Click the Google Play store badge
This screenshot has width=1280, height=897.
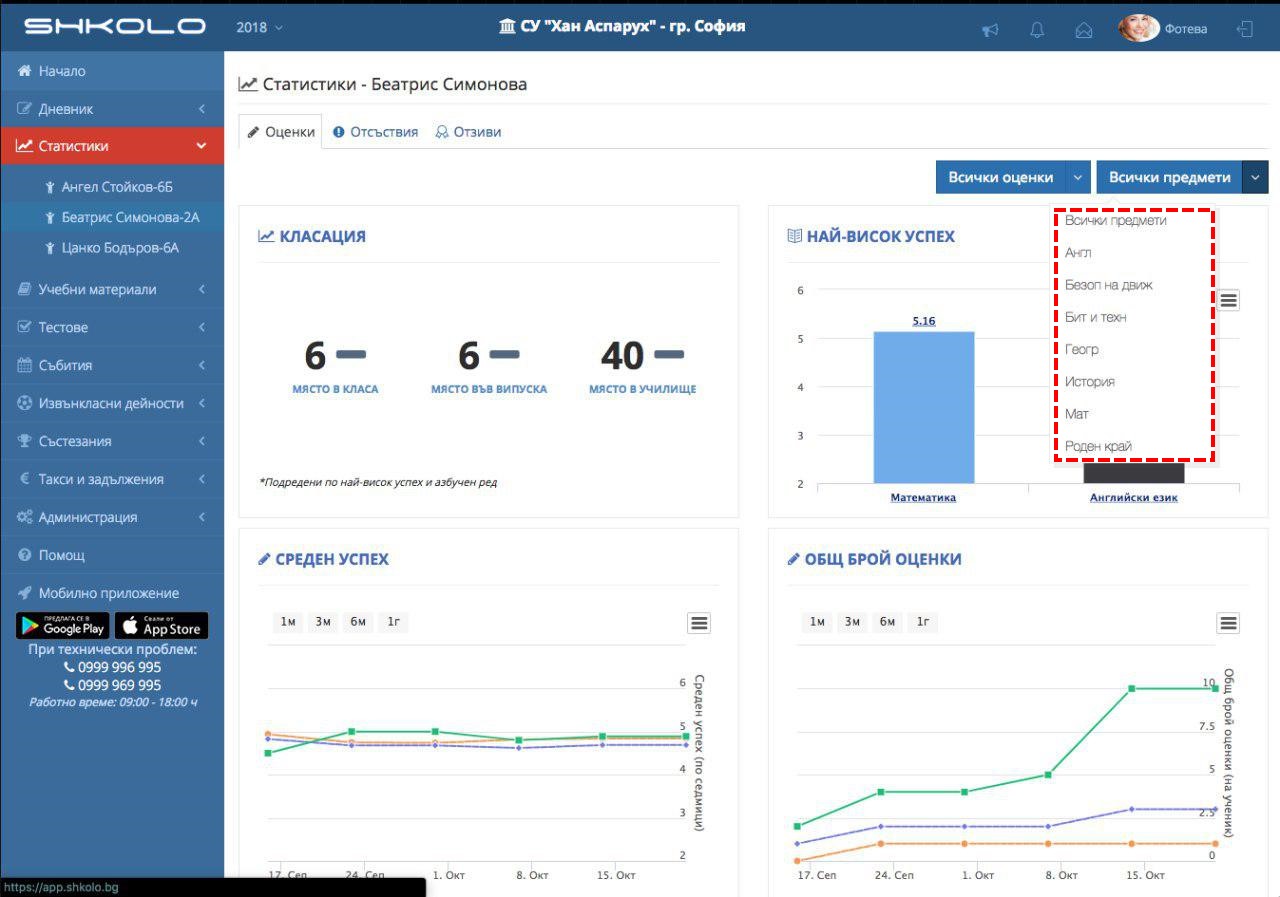tap(62, 626)
